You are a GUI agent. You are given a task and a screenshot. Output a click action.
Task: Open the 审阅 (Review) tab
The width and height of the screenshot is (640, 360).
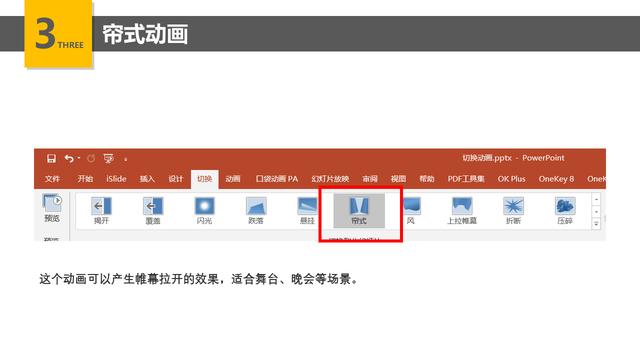click(x=370, y=179)
